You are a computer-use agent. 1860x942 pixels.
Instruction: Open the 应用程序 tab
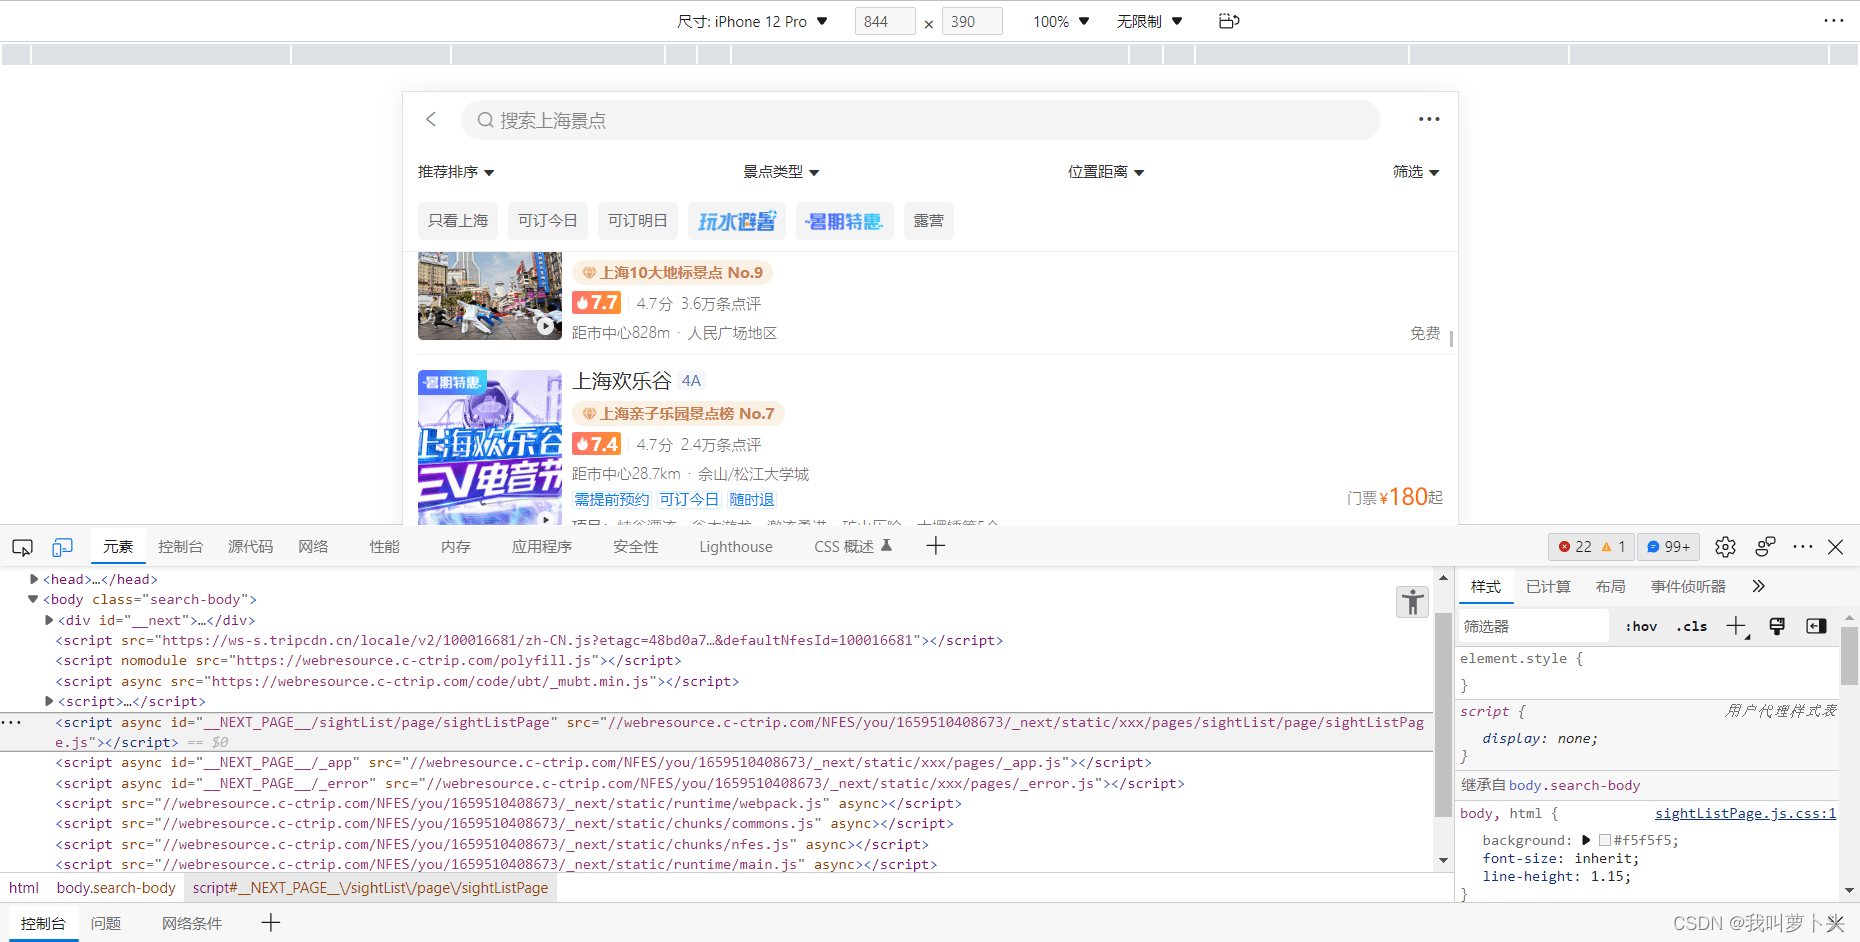tap(542, 547)
